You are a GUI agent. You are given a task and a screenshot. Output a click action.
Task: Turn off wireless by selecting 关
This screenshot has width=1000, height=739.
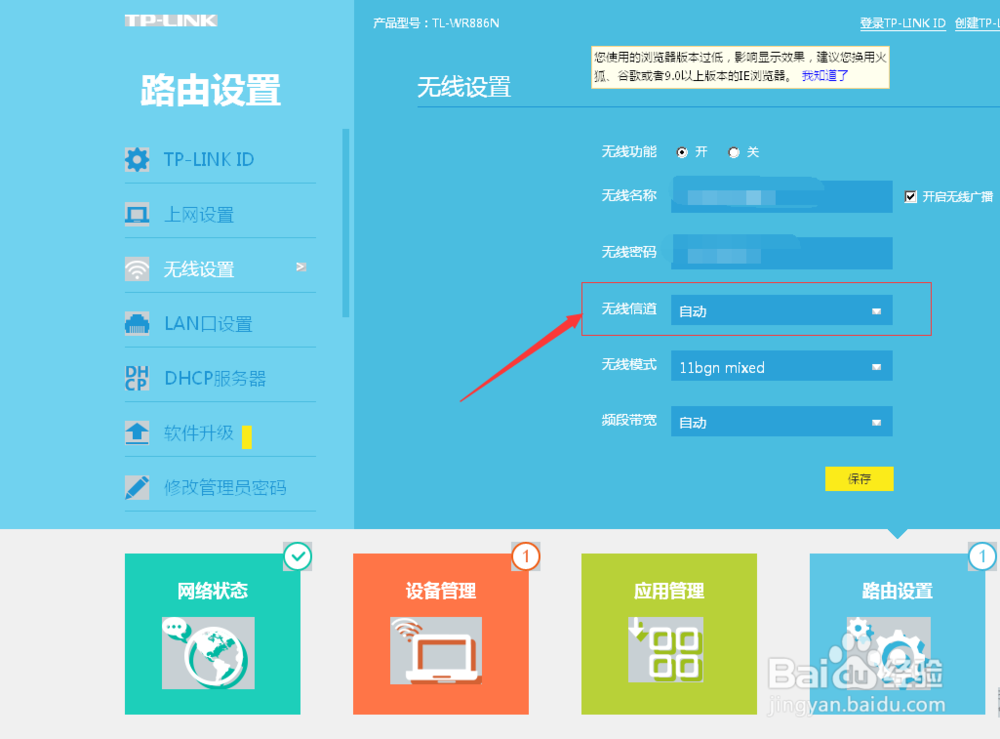pyautogui.click(x=736, y=151)
